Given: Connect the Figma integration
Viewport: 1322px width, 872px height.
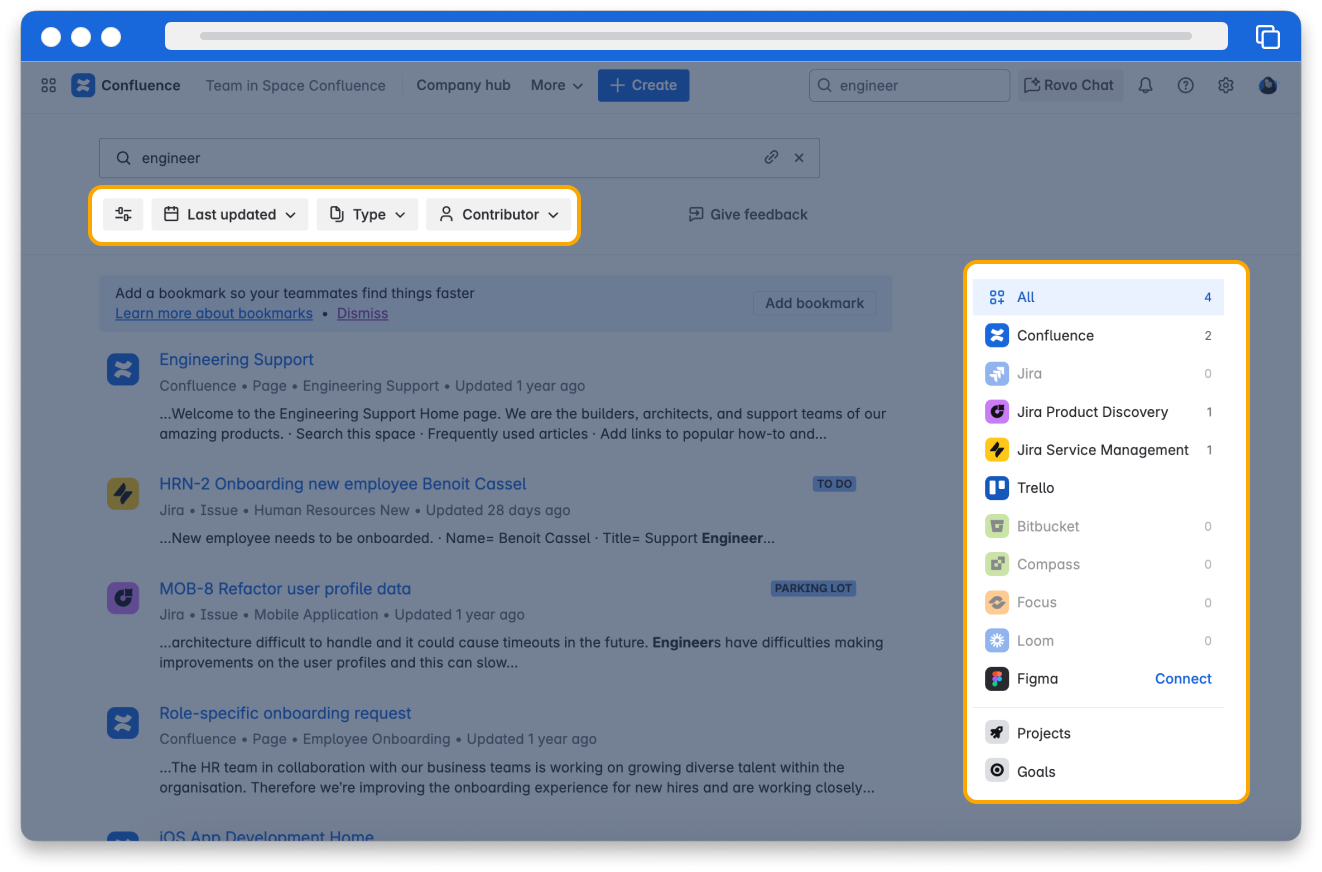Looking at the screenshot, I should tap(1183, 678).
